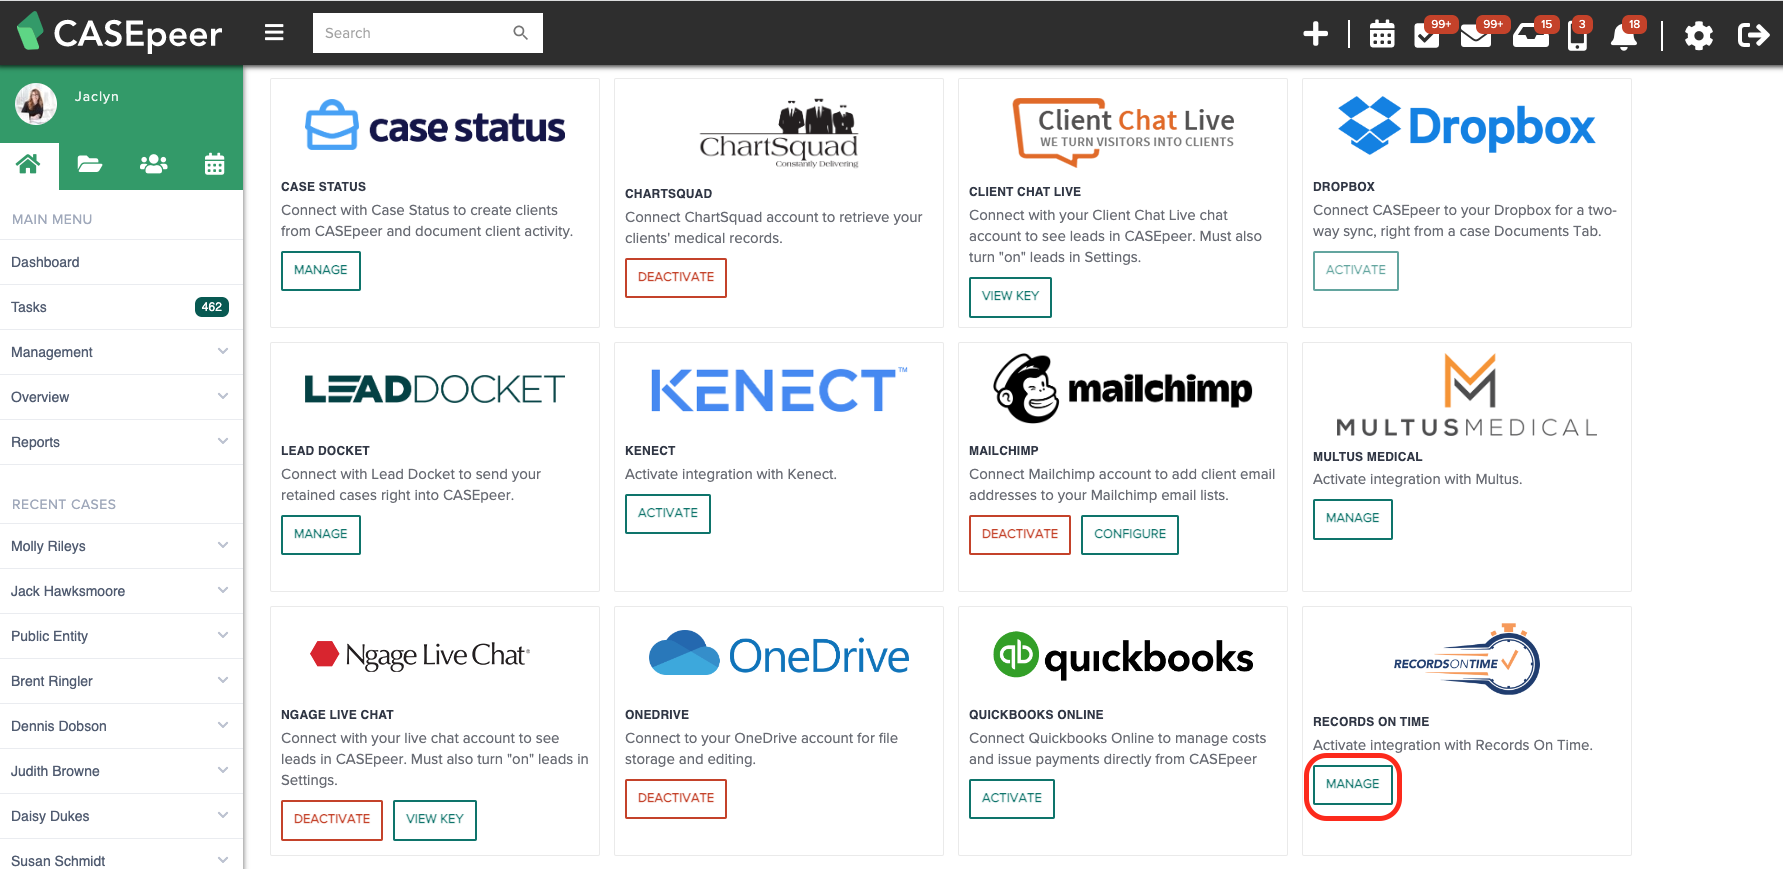The image size is (1783, 869).
Task: Activate the Kenect integration
Action: 668,513
